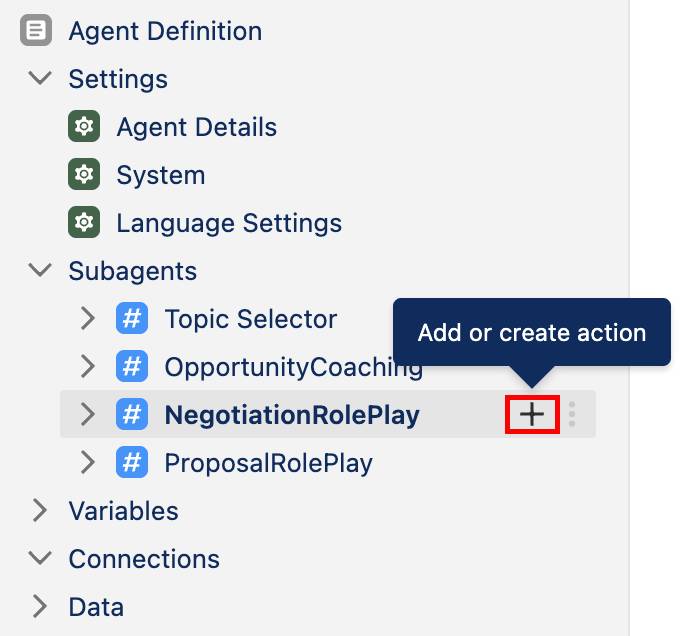Expand the Topic Selector subagent chevron

click(88, 318)
